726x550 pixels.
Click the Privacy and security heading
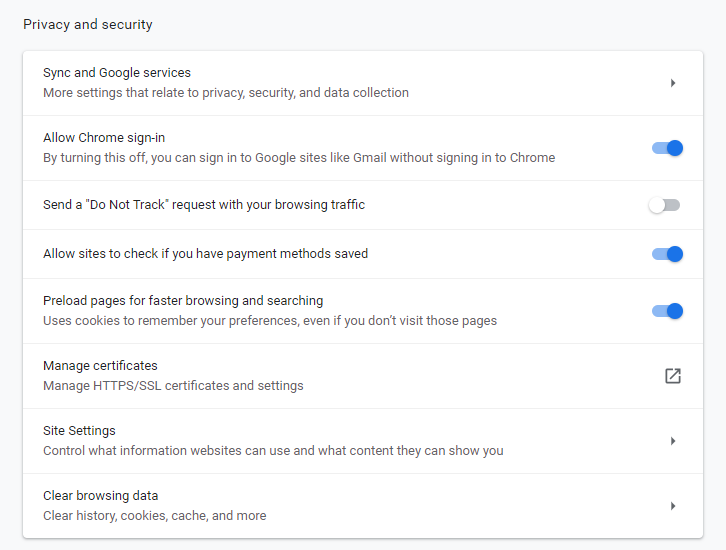(88, 24)
